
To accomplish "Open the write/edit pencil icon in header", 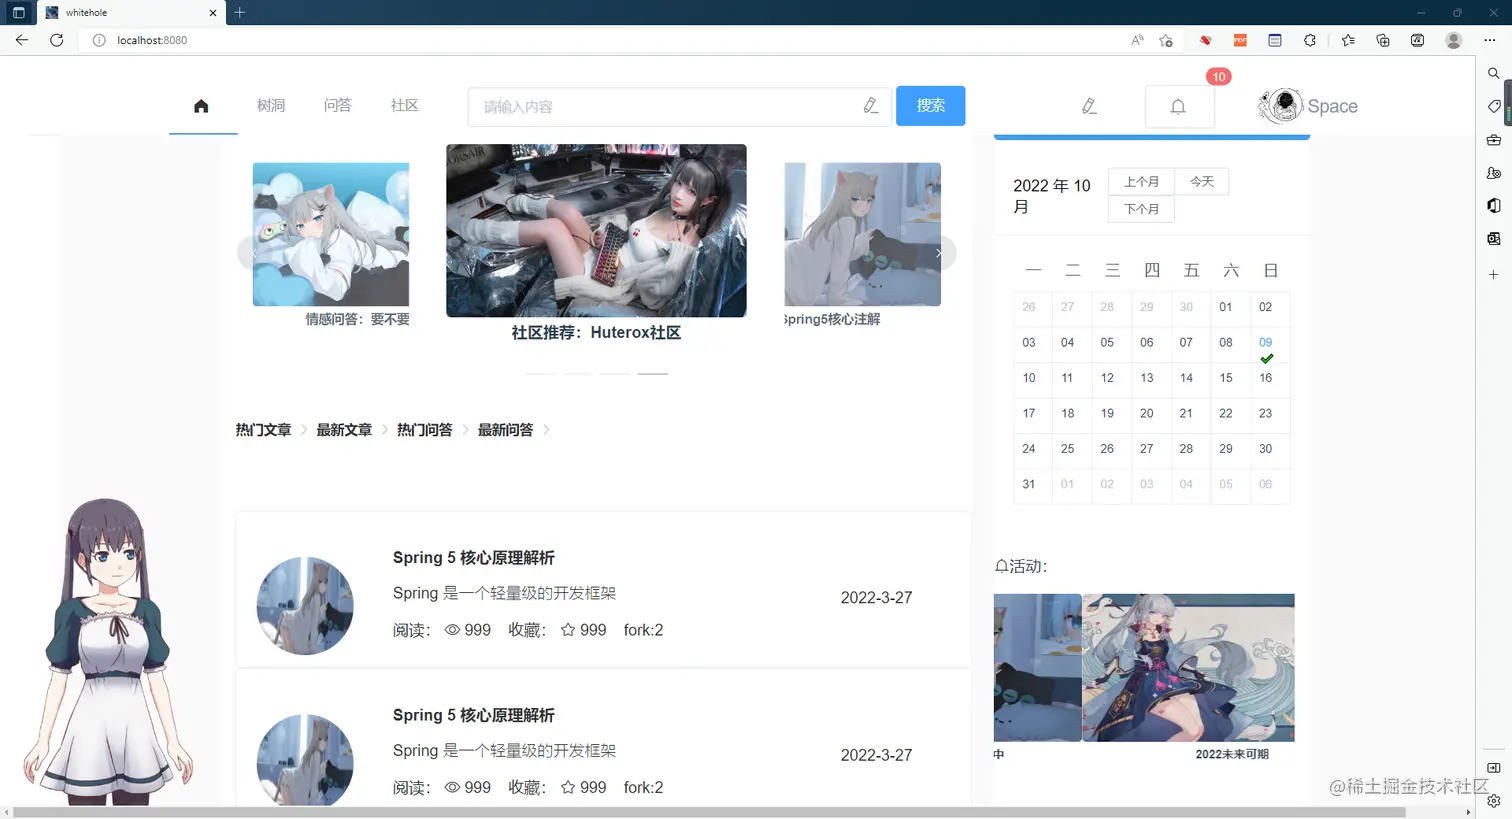I will click(x=1089, y=106).
